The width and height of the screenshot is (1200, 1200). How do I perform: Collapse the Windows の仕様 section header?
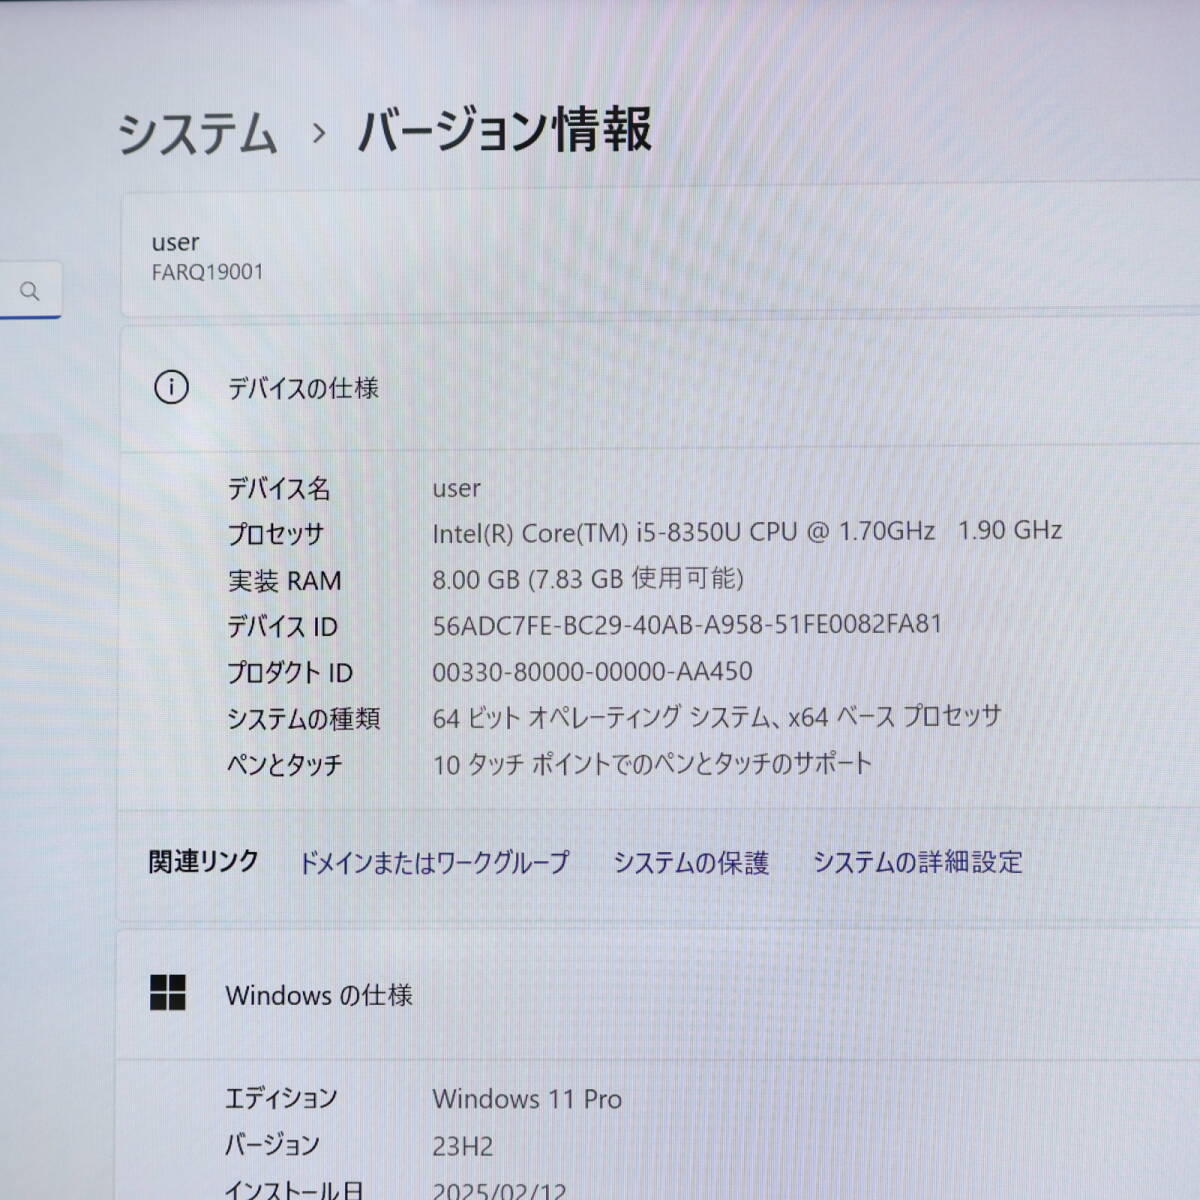pyautogui.click(x=660, y=995)
